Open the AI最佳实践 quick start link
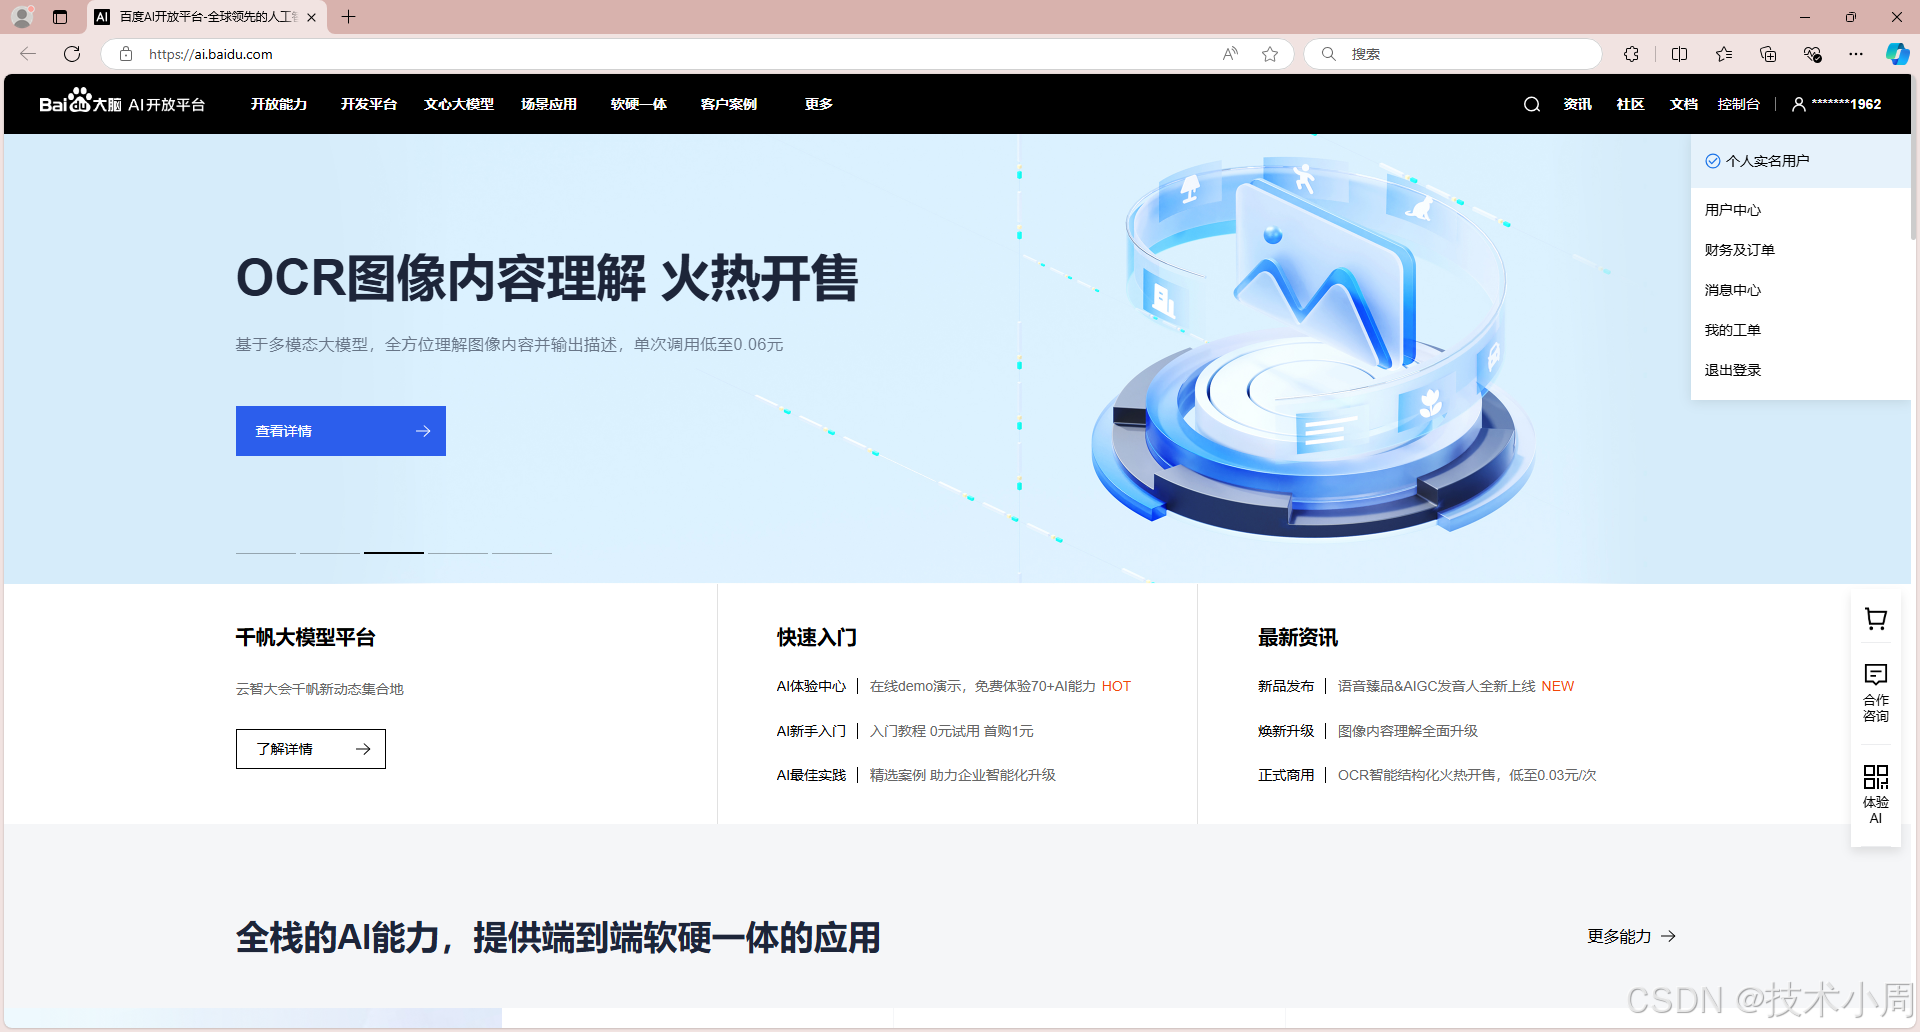The width and height of the screenshot is (1920, 1032). click(811, 775)
